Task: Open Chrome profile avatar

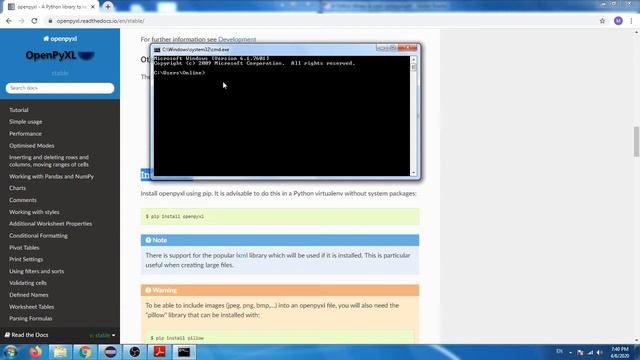Action: click(x=618, y=21)
